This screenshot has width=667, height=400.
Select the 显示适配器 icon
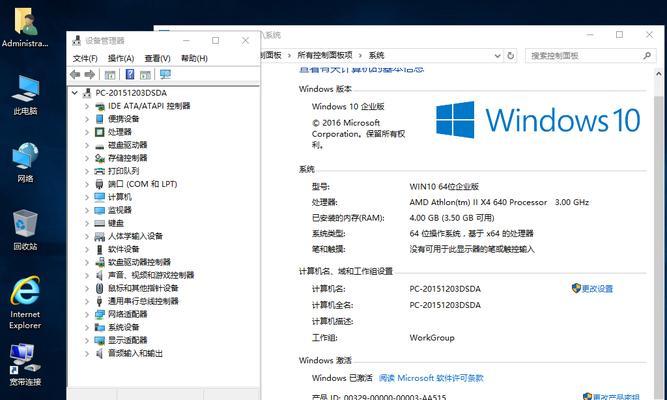[100, 340]
